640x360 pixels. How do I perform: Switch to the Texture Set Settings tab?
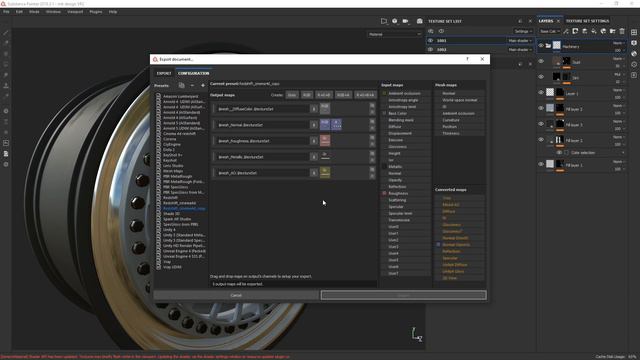coord(587,21)
